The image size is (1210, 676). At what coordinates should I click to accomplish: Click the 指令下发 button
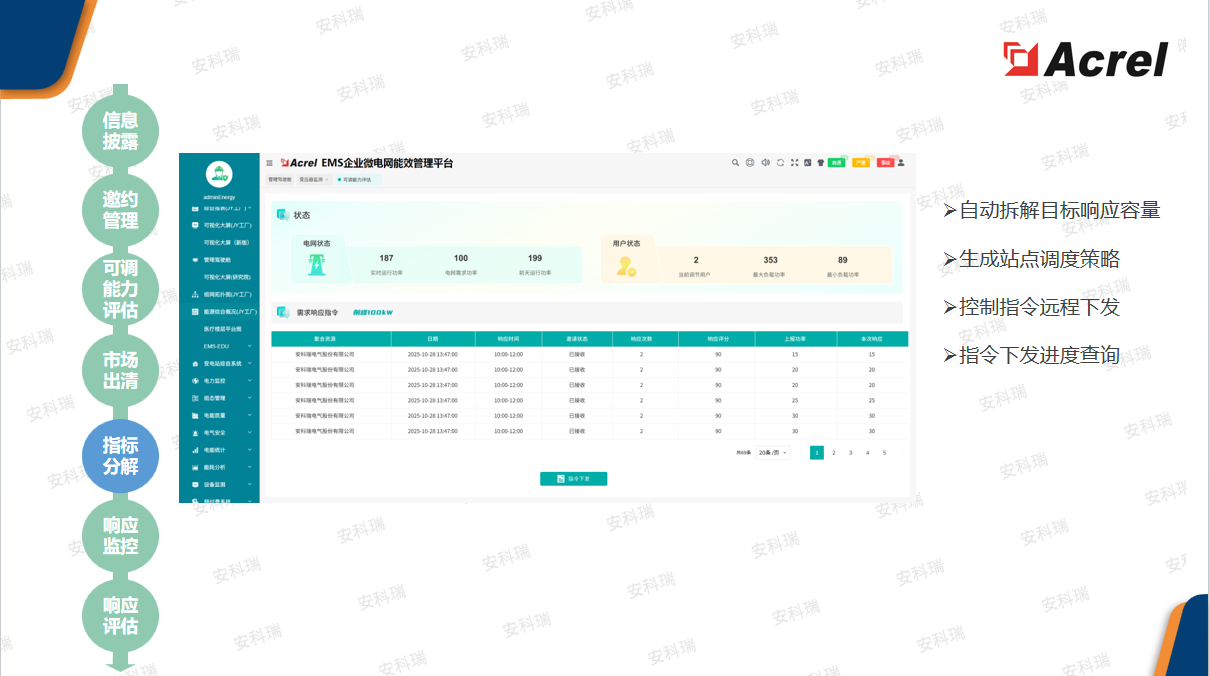pyautogui.click(x=573, y=479)
